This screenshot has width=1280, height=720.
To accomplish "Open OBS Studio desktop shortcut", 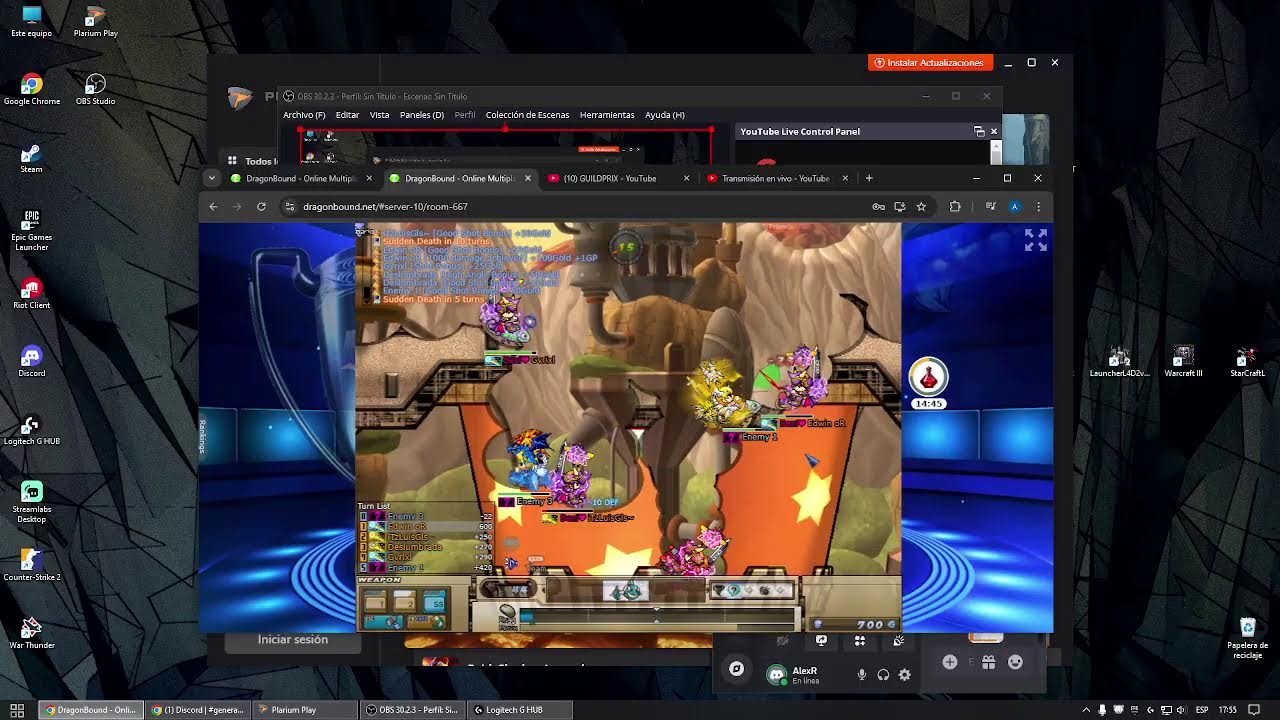I will [x=96, y=89].
